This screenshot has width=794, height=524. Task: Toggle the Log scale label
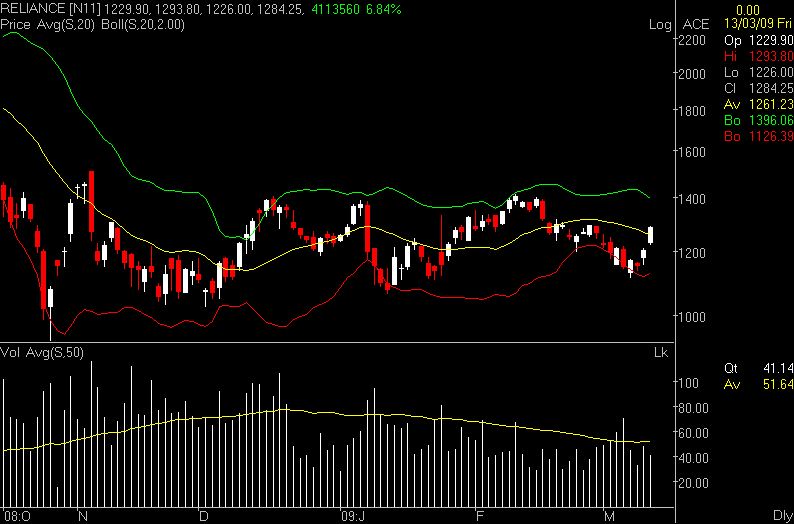(x=660, y=24)
